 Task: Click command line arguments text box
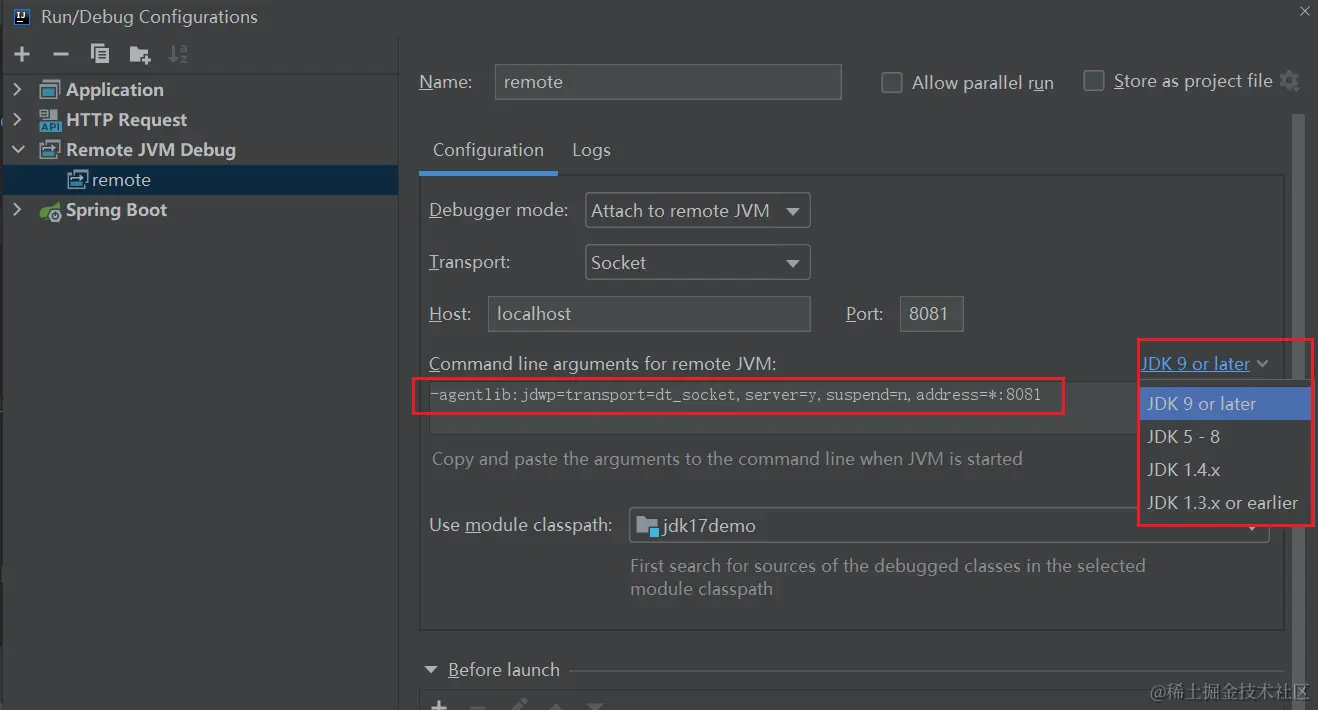point(784,408)
